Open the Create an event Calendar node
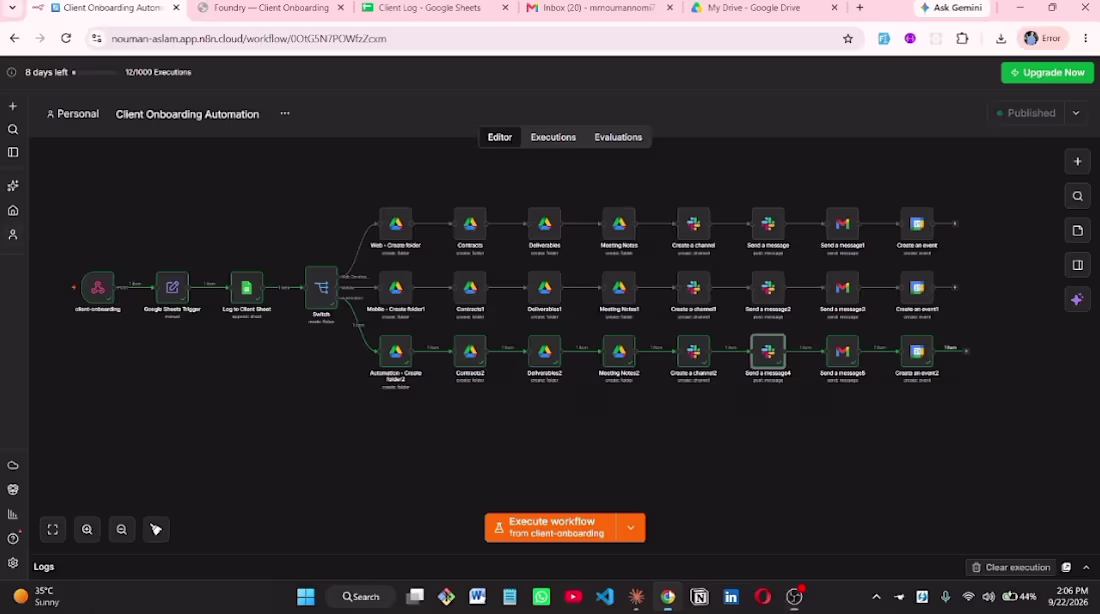 tap(917, 224)
